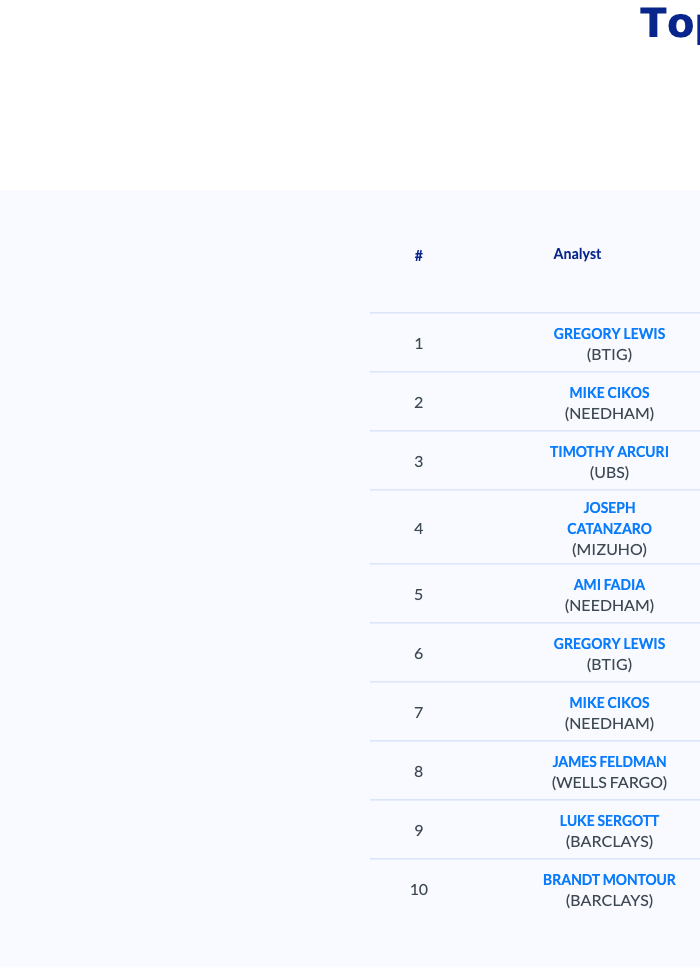Open James Feldman analyst profile
Viewport: 700px width, 968px height.
(609, 762)
